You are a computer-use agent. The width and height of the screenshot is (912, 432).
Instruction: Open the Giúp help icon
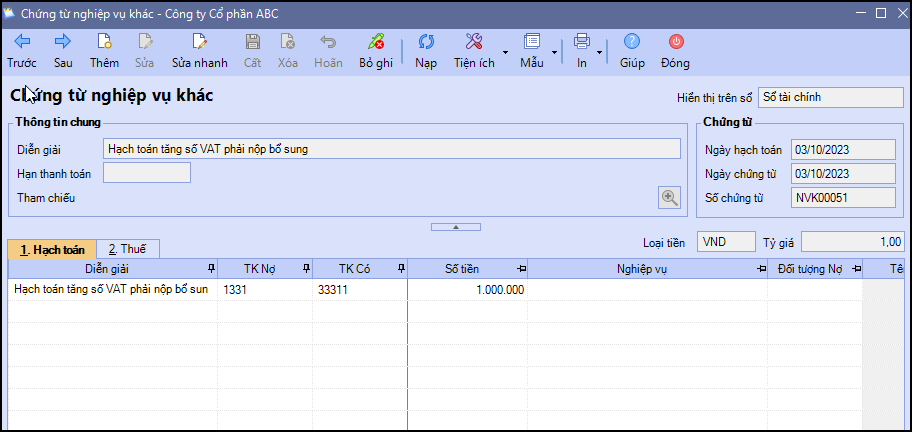tap(632, 42)
